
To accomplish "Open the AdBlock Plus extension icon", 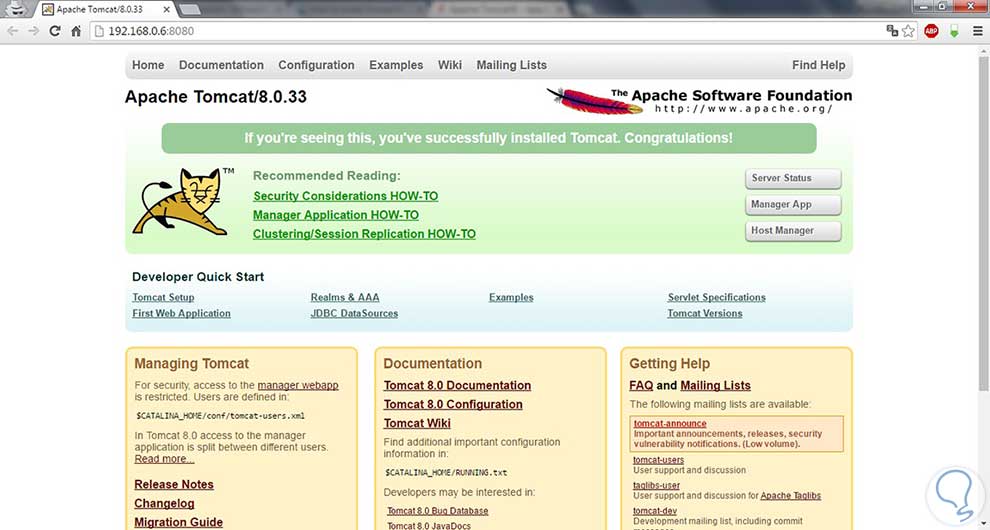I will click(x=931, y=31).
